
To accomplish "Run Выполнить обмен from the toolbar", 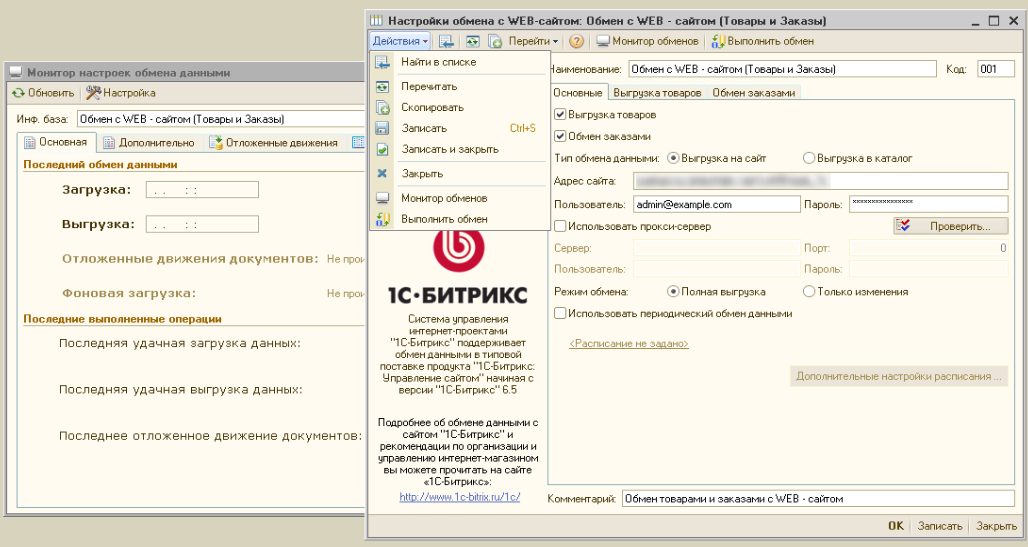I will pyautogui.click(x=762, y=41).
